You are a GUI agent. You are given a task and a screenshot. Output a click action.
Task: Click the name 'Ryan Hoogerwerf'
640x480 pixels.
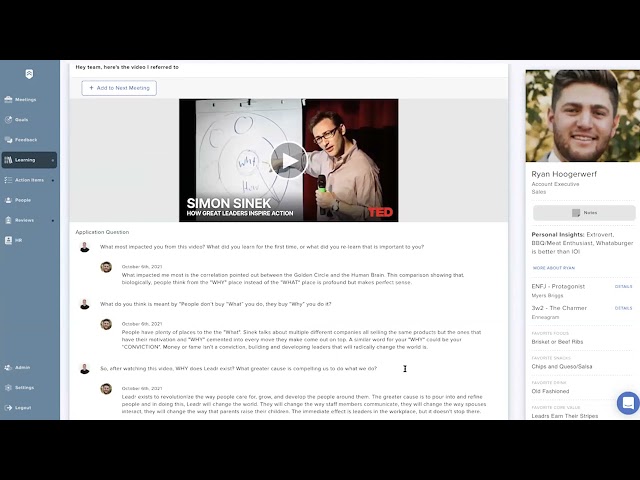click(x=564, y=174)
